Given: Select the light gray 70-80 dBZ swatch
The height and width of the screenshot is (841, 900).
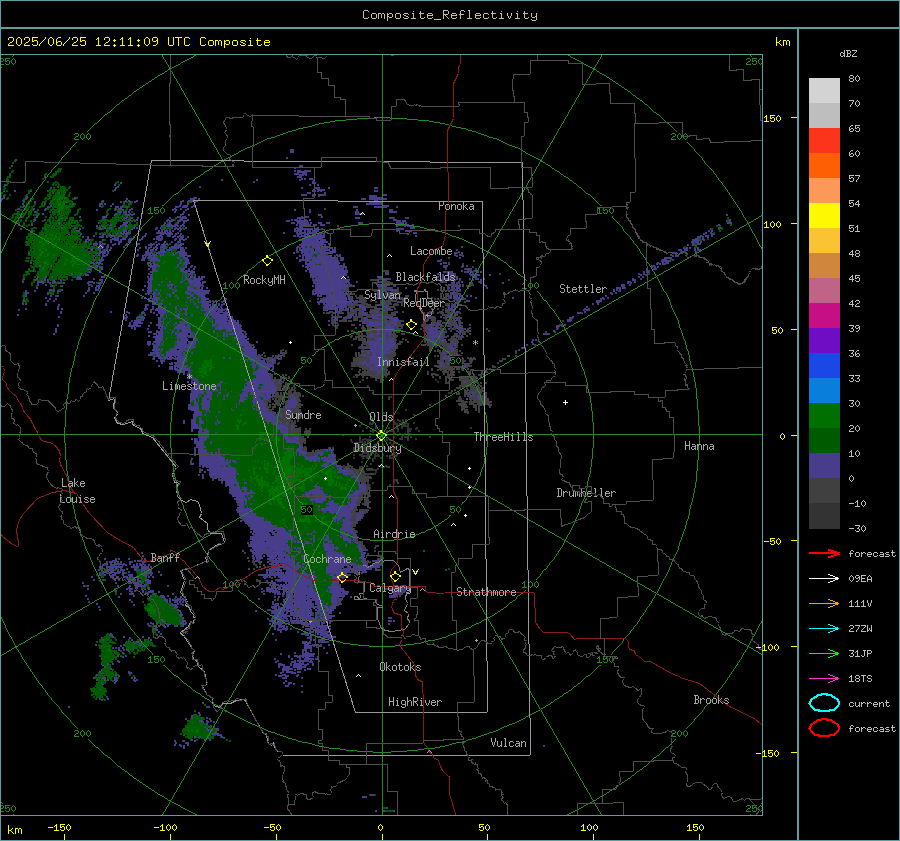Looking at the screenshot, I should tap(824, 91).
